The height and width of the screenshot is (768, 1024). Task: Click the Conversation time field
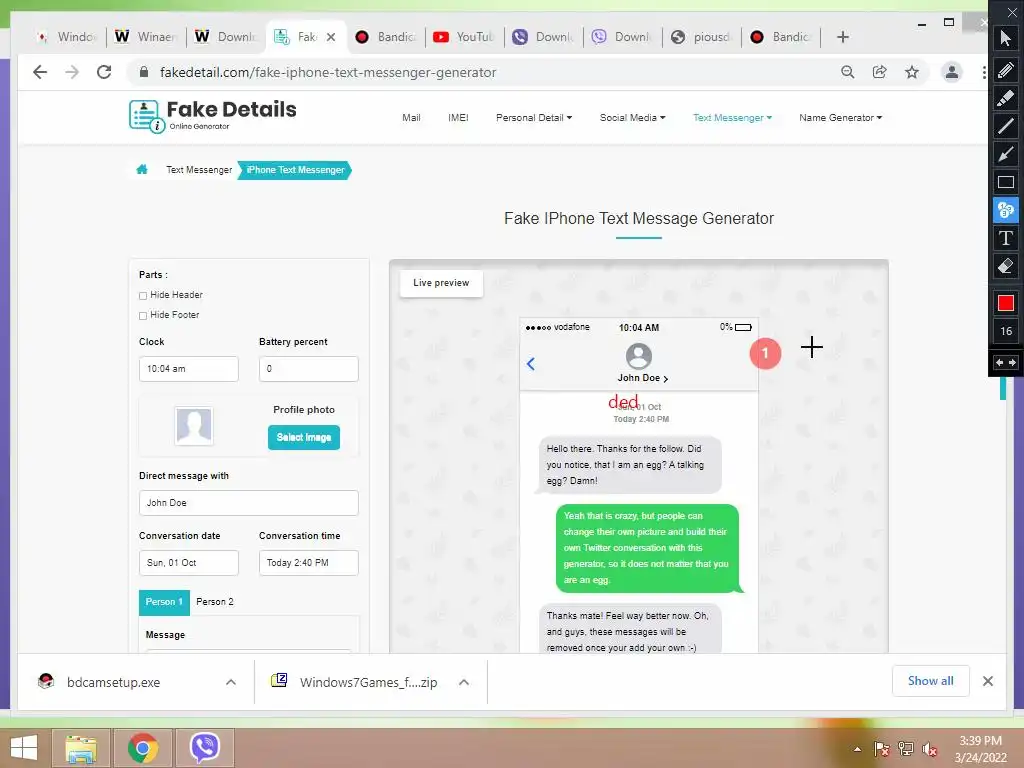pyautogui.click(x=309, y=563)
